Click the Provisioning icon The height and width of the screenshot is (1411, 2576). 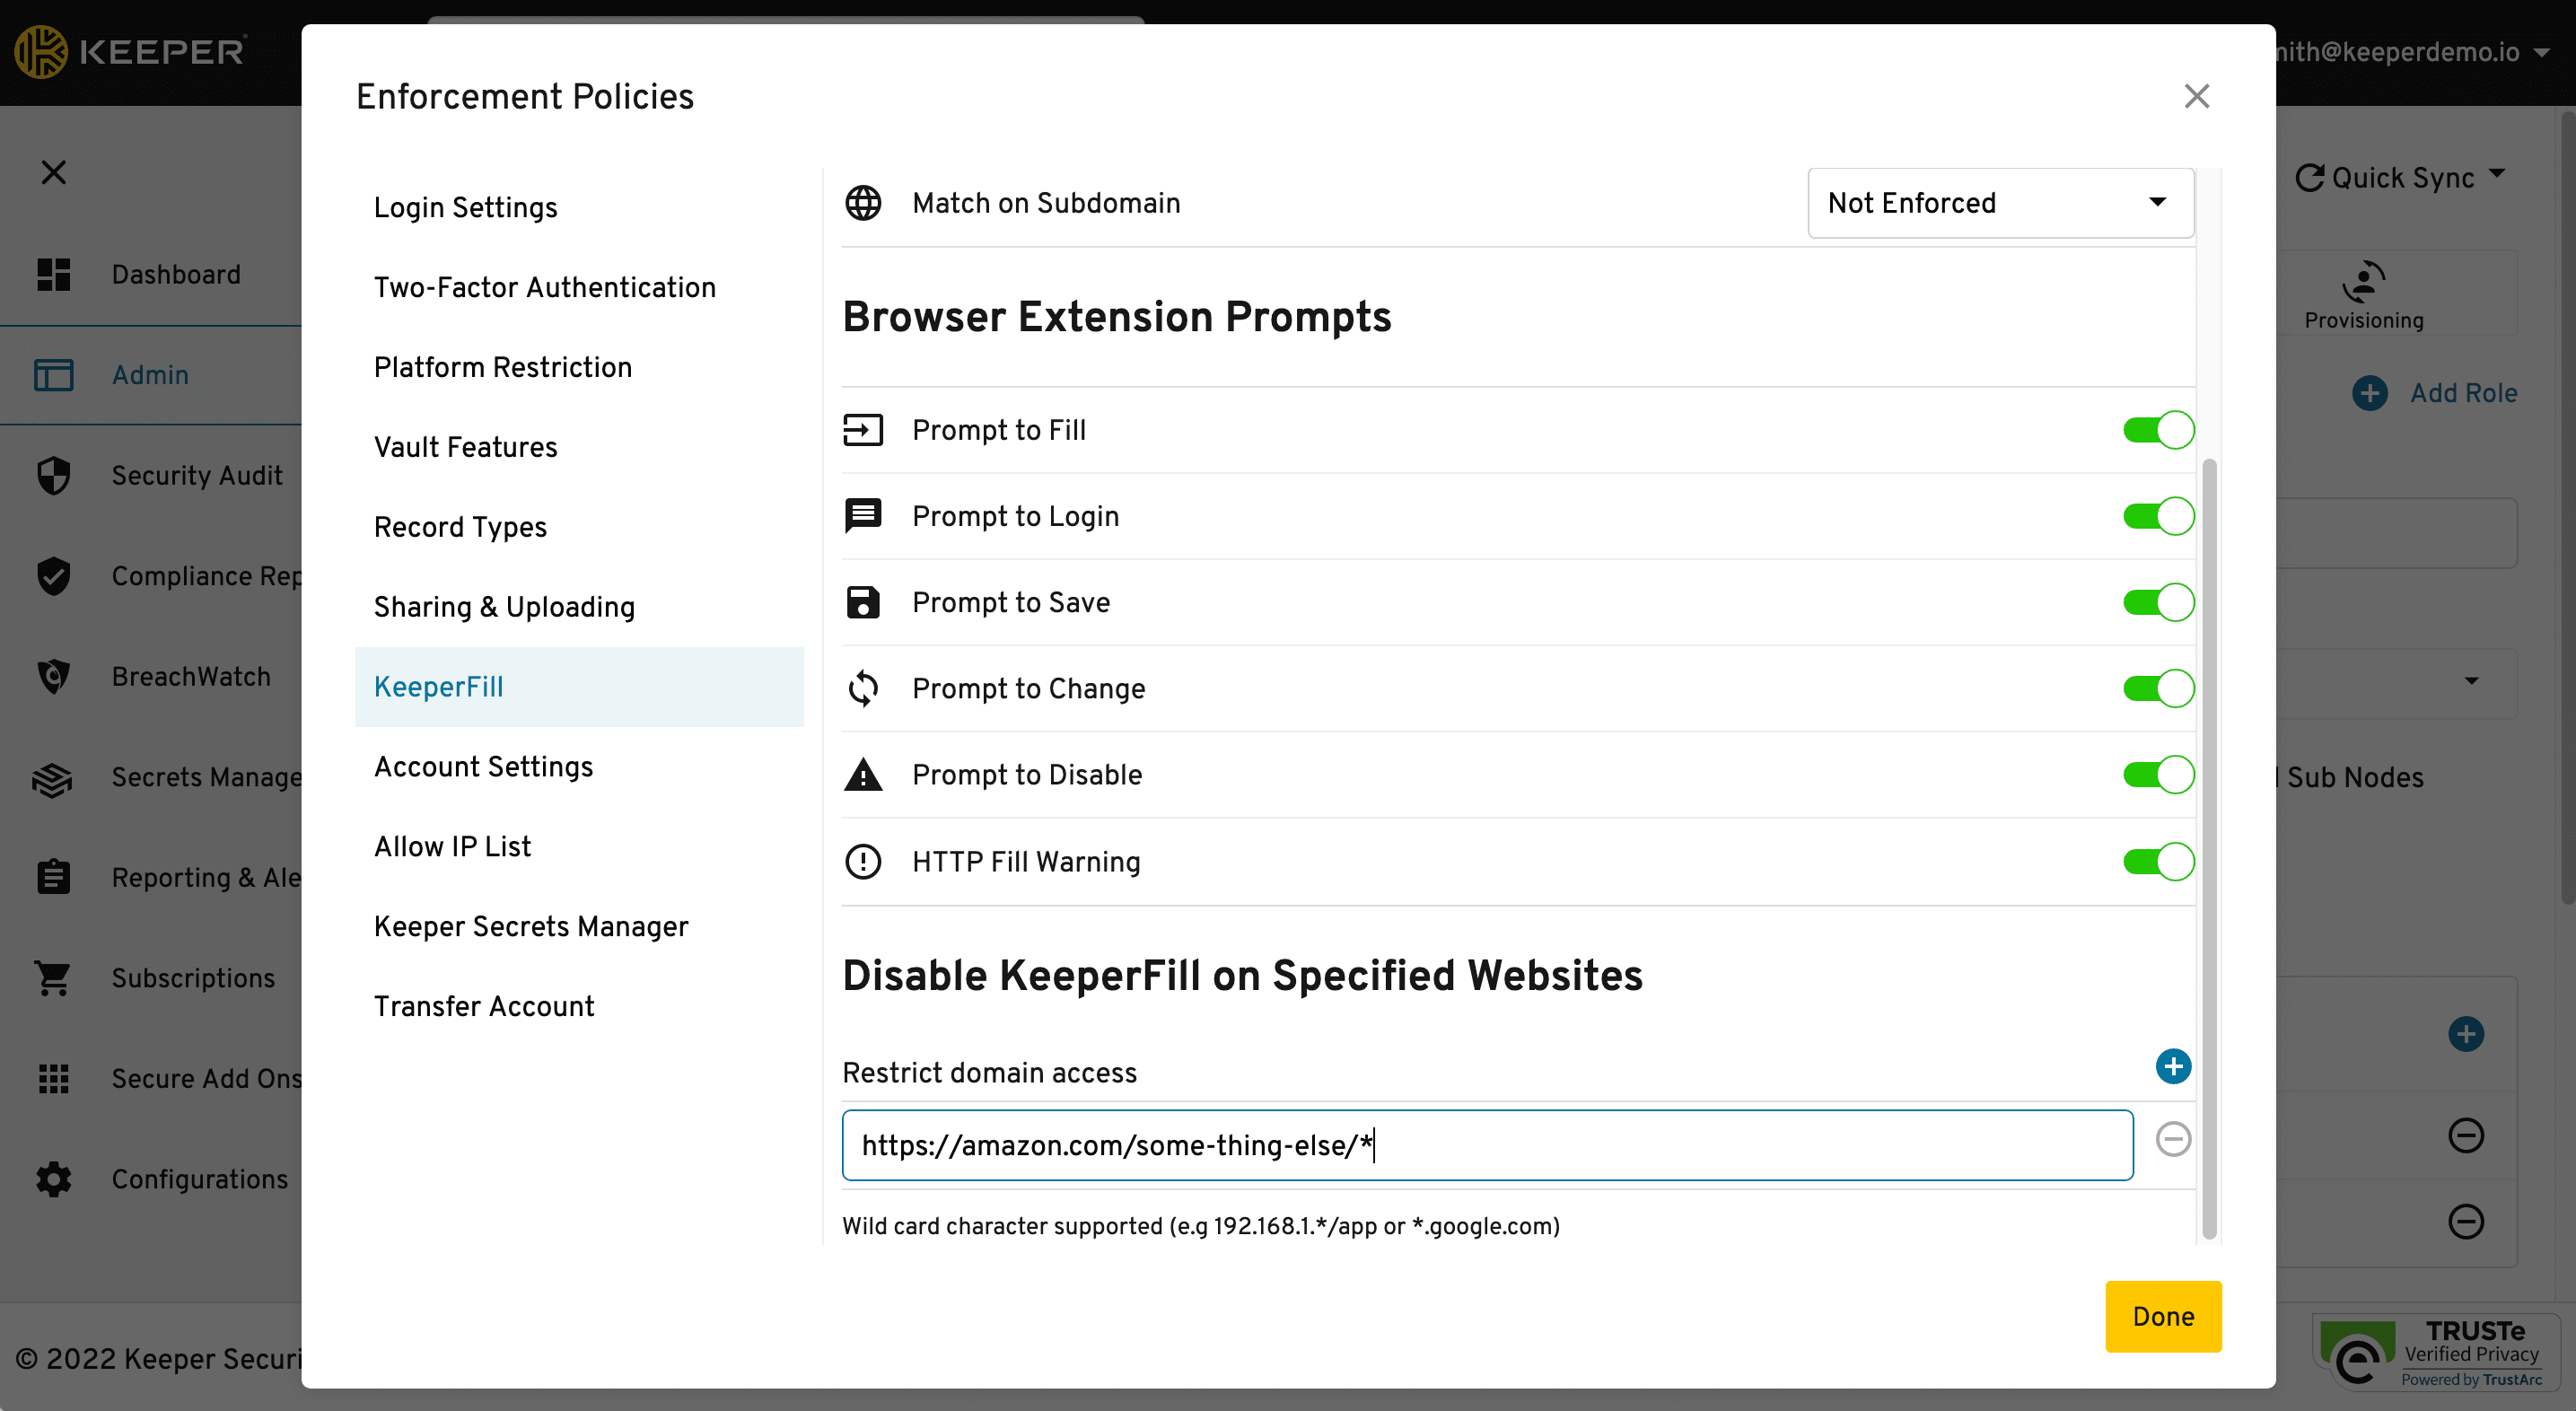[x=2363, y=283]
